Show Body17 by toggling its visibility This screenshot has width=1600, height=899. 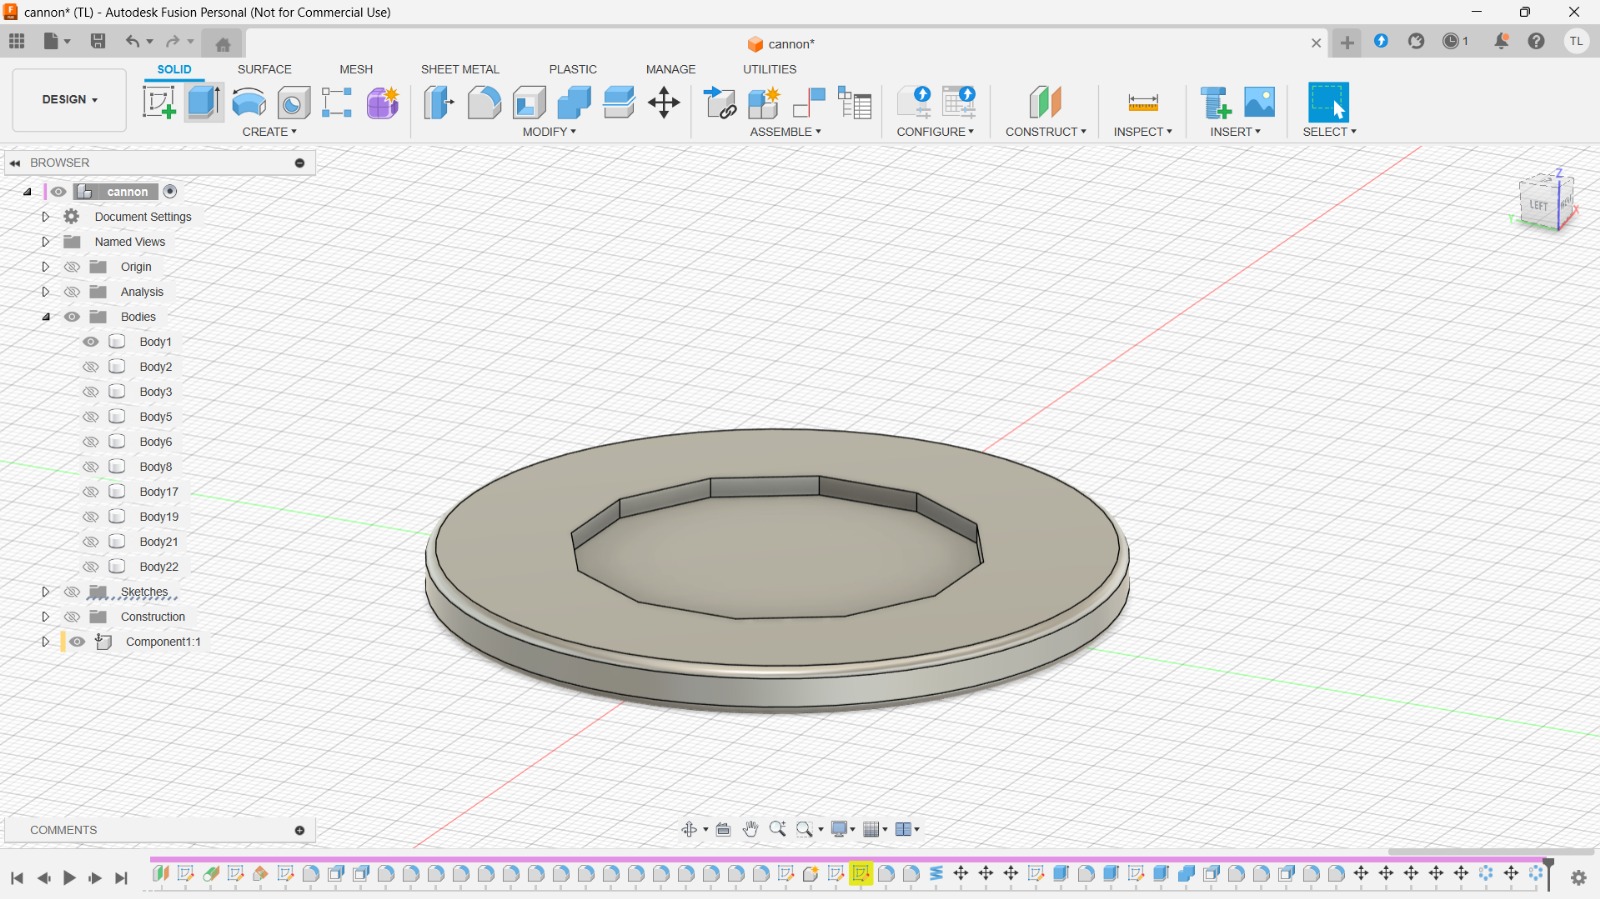91,492
